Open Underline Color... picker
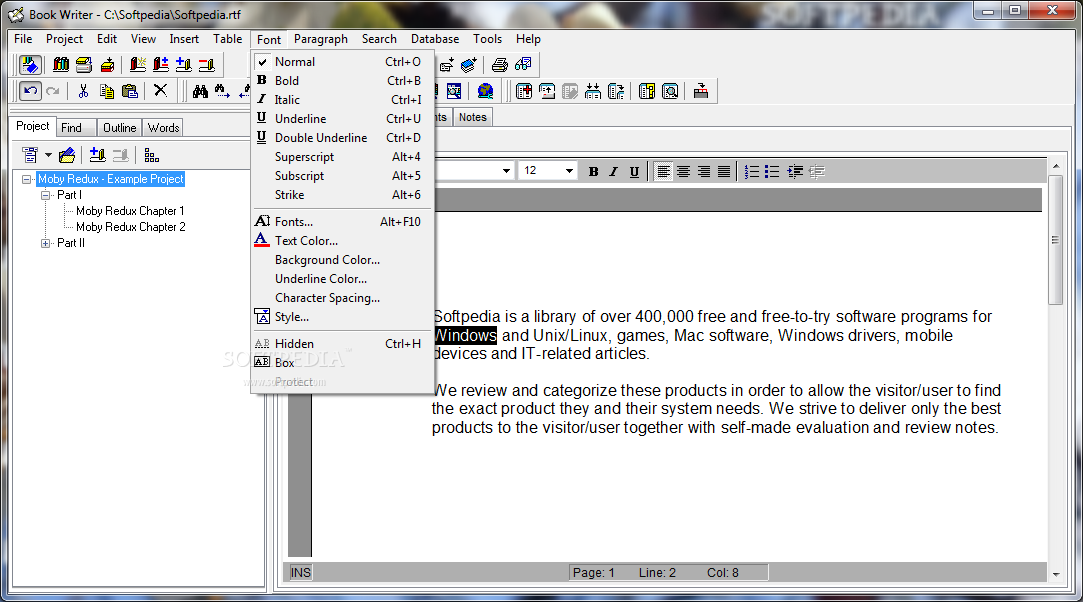This screenshot has width=1083, height=602. click(343, 279)
